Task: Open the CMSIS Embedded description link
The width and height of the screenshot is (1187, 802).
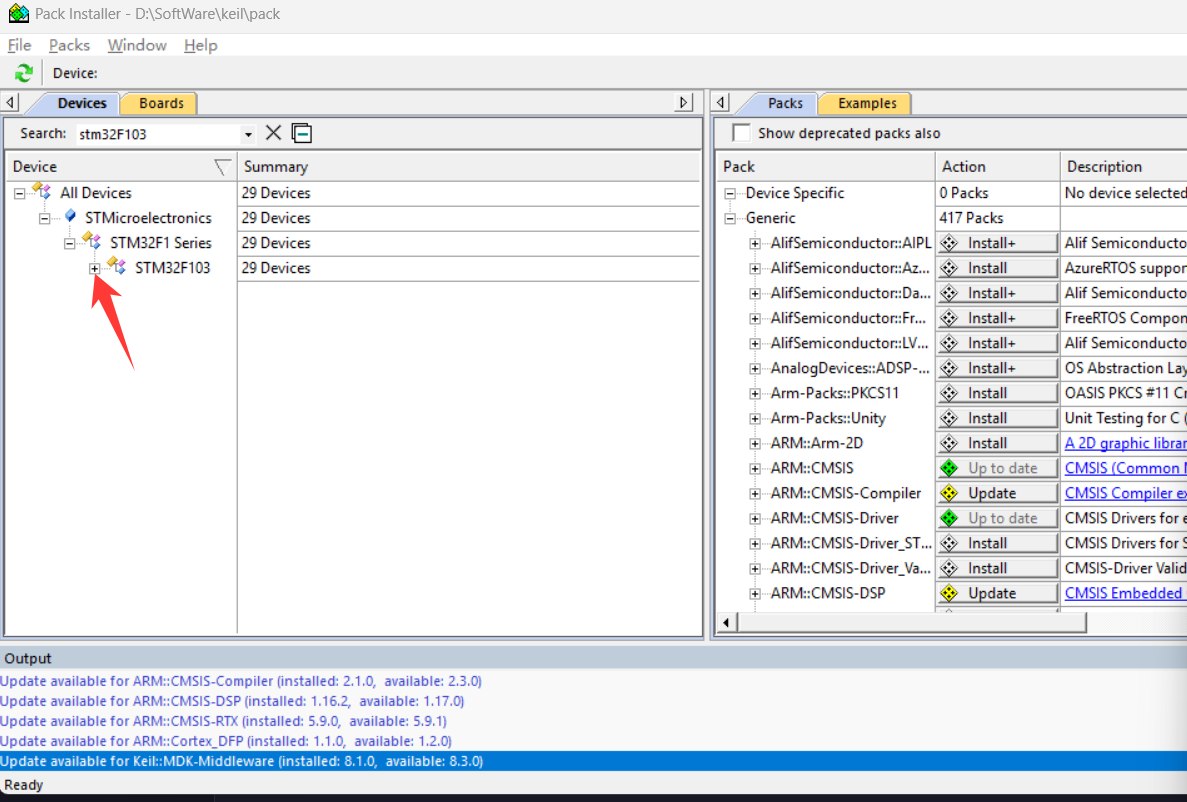Action: (1125, 593)
